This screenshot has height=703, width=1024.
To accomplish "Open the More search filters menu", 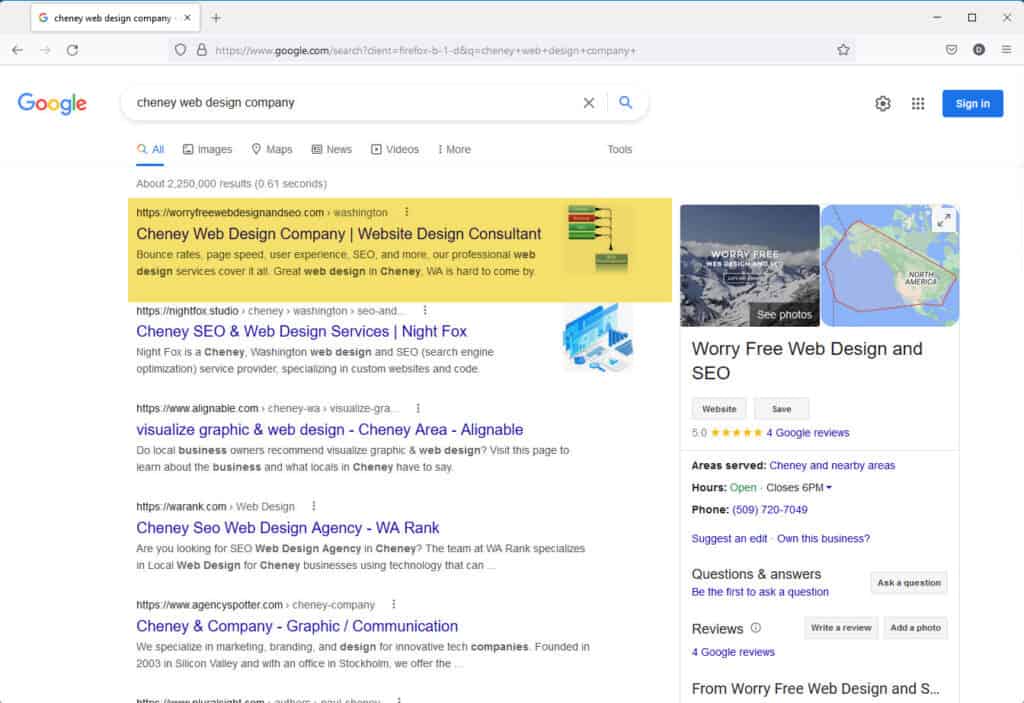I will click(x=454, y=150).
